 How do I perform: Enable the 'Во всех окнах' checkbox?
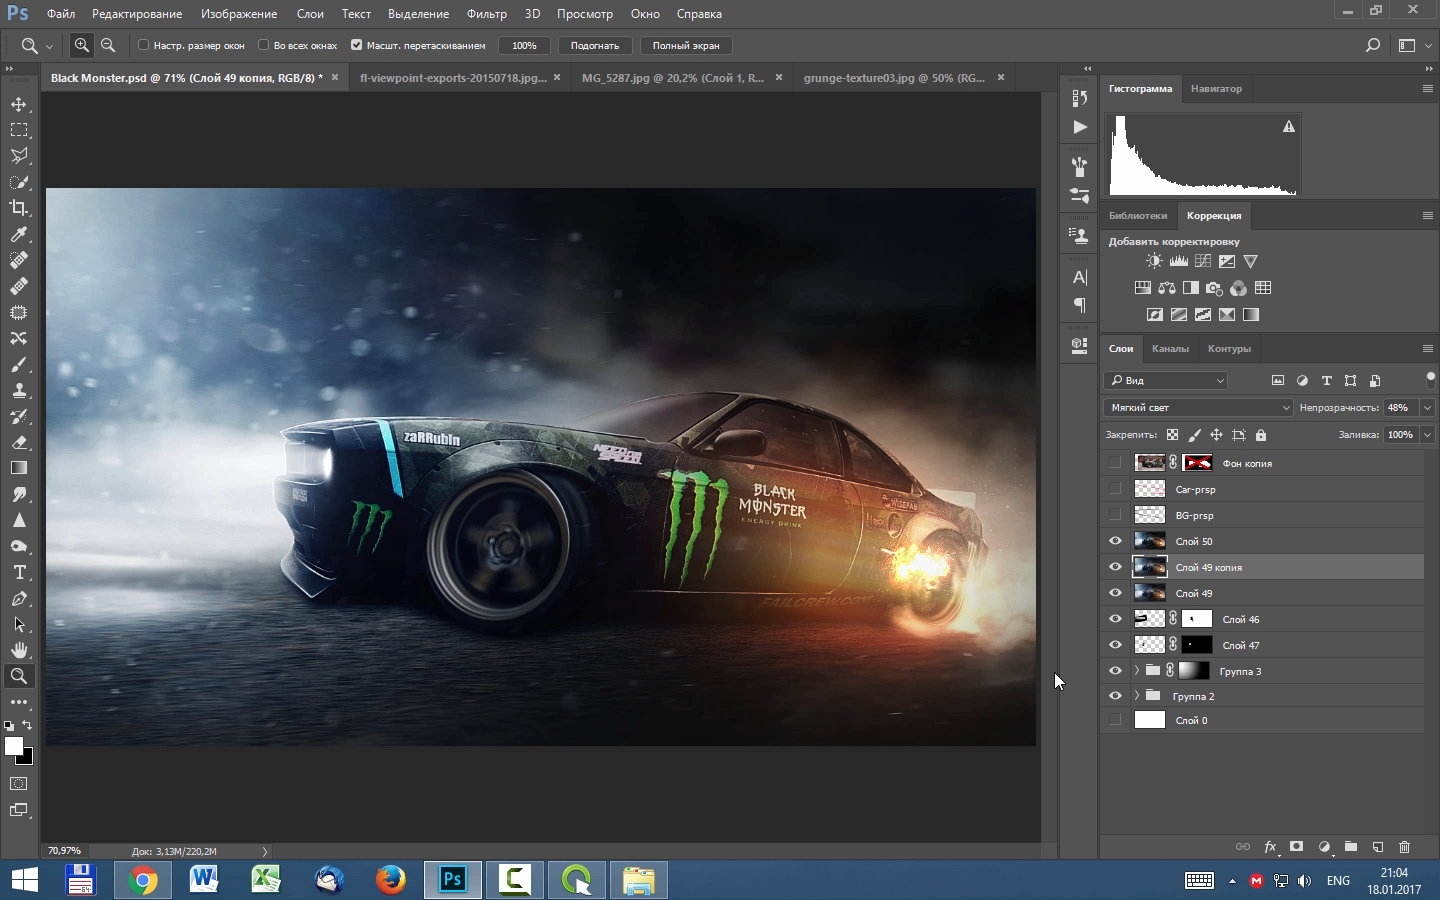(263, 45)
